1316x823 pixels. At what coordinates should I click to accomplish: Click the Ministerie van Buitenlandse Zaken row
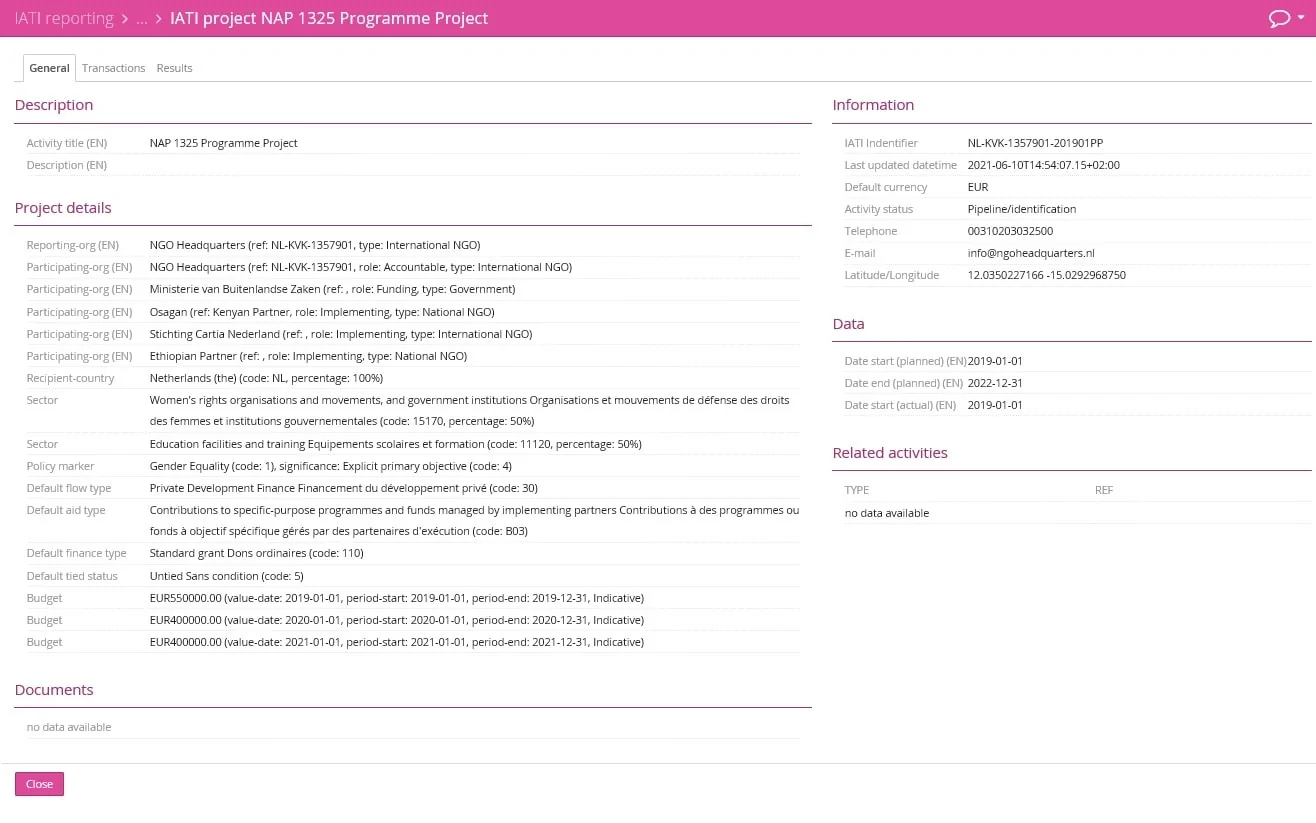[413, 289]
